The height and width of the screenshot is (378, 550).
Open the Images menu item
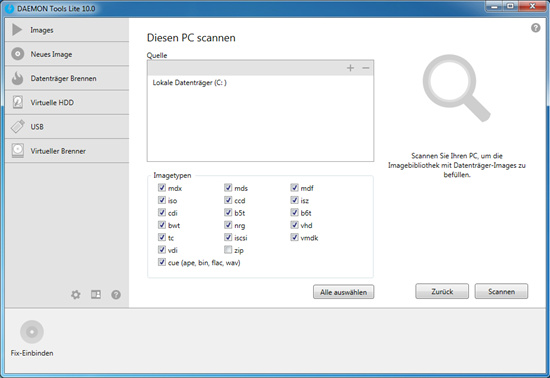pyautogui.click(x=67, y=30)
